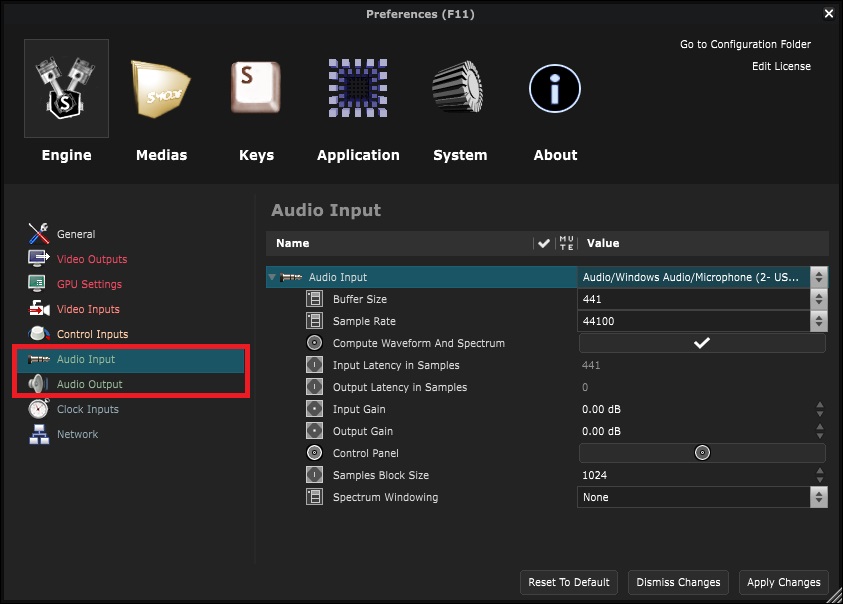Click Go to Configuration Folder link
This screenshot has height=604, width=843.
[x=745, y=44]
